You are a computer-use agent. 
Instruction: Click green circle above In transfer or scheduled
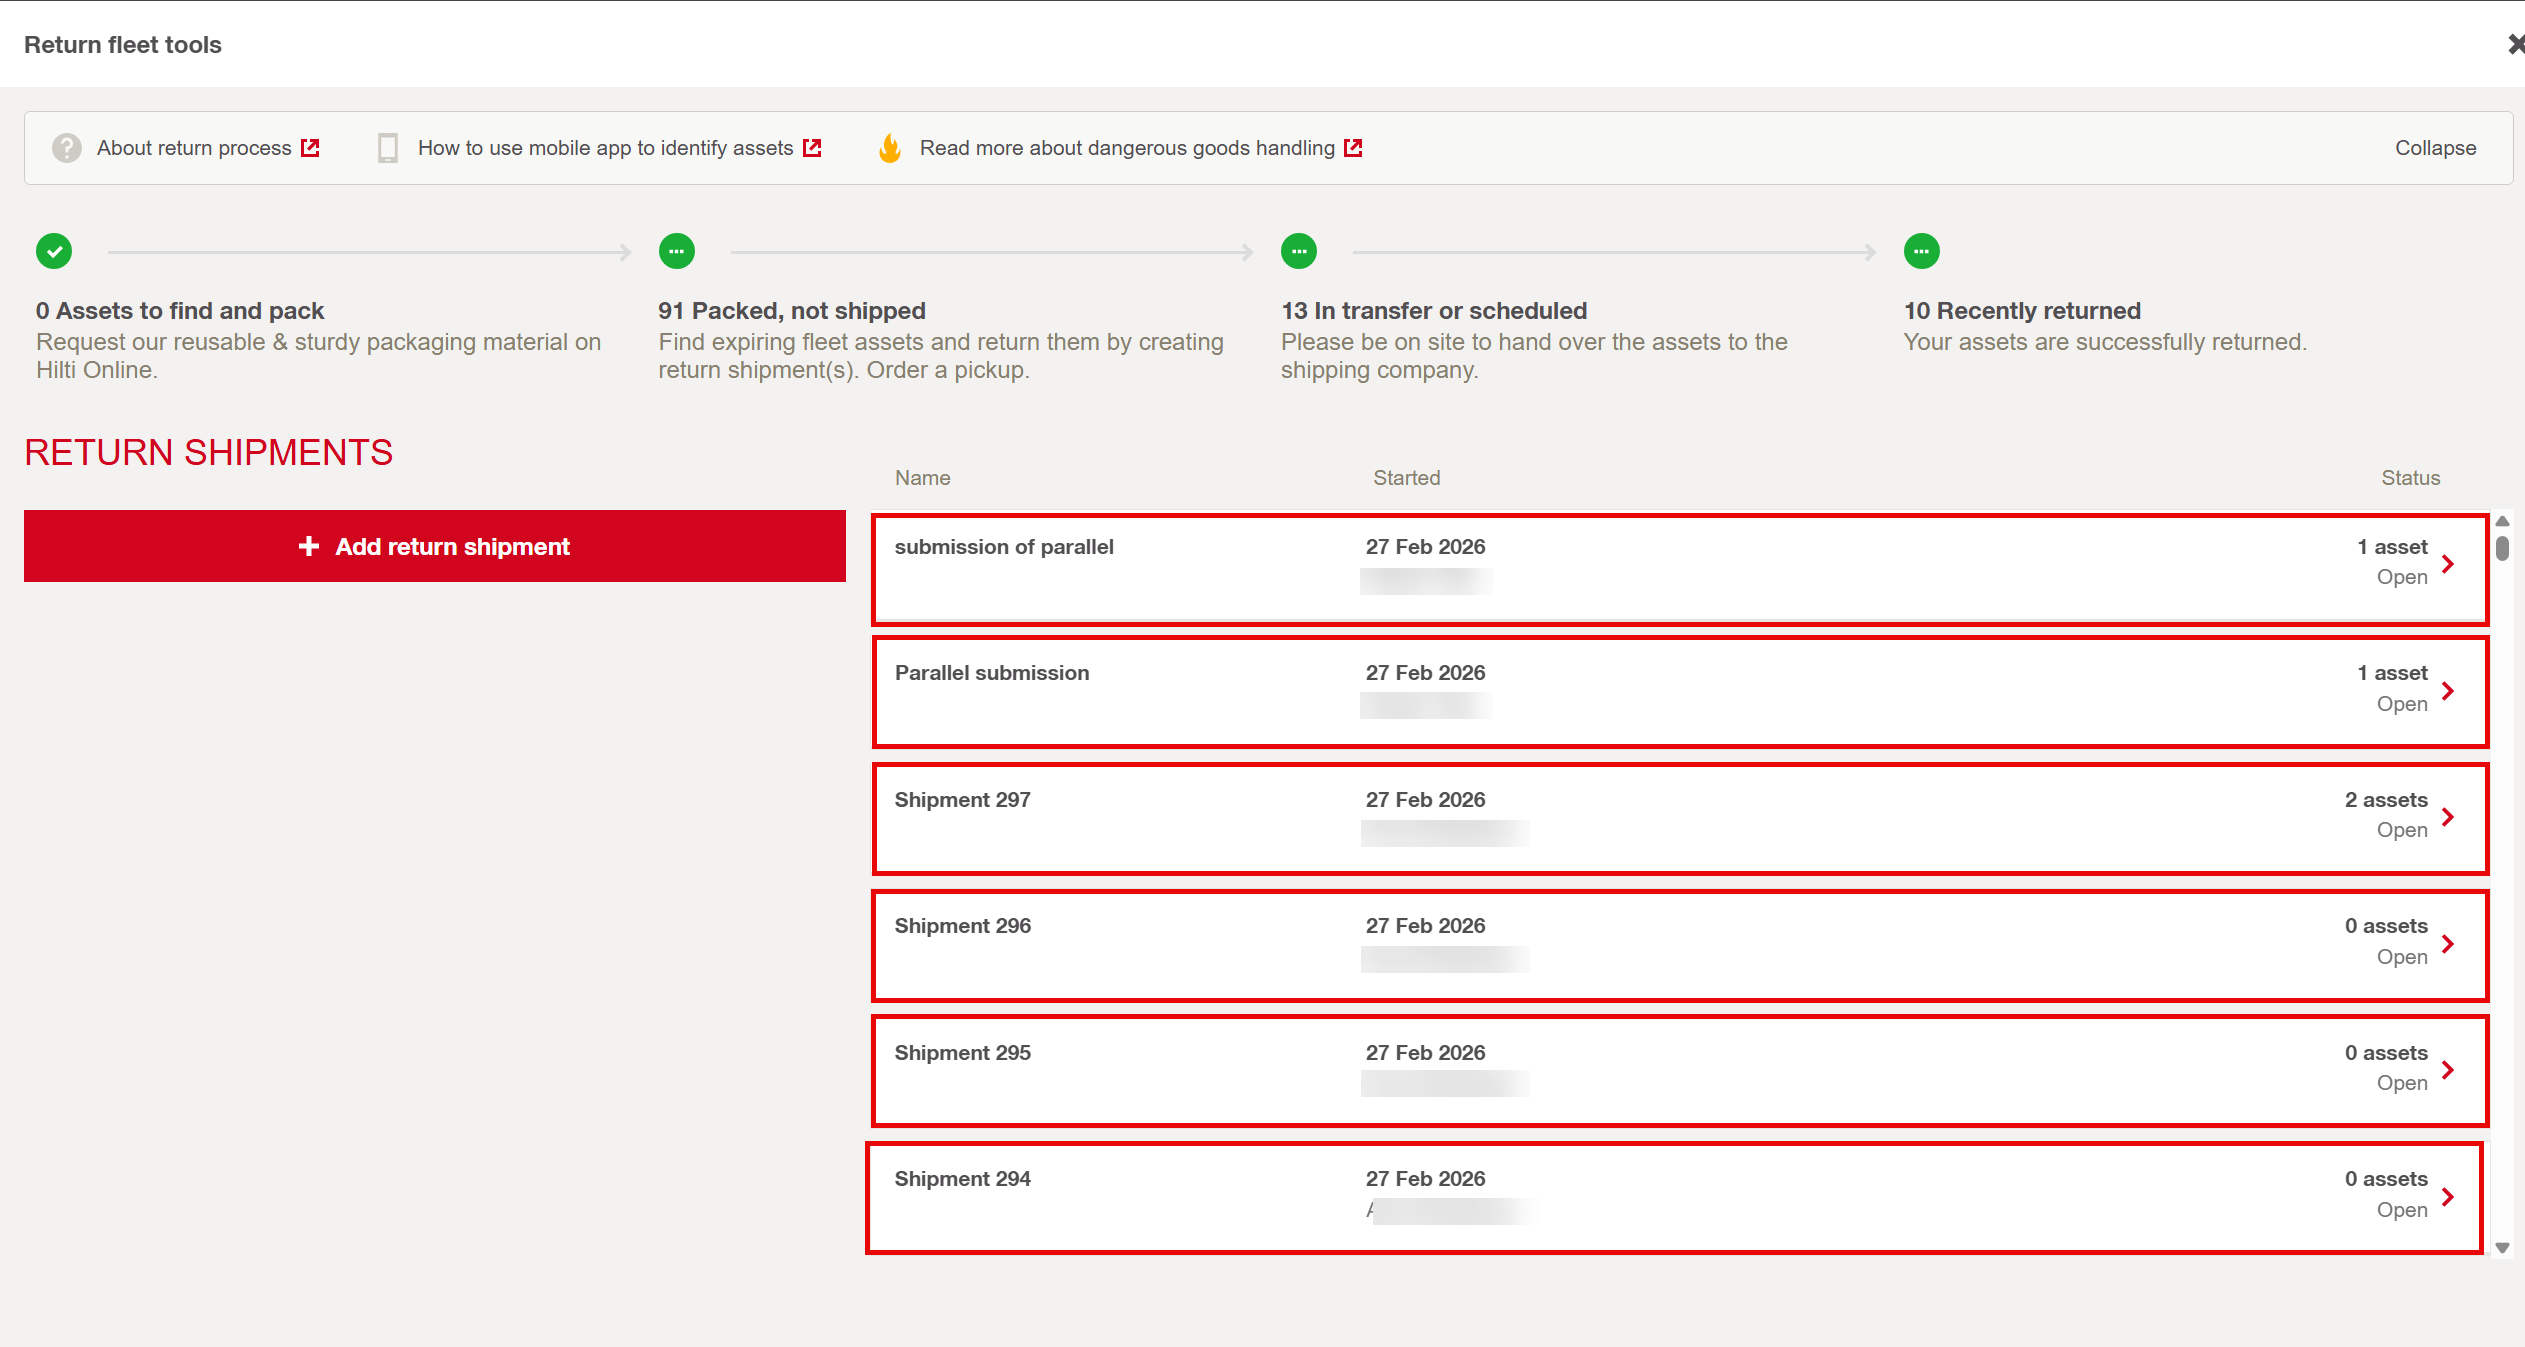(1299, 251)
